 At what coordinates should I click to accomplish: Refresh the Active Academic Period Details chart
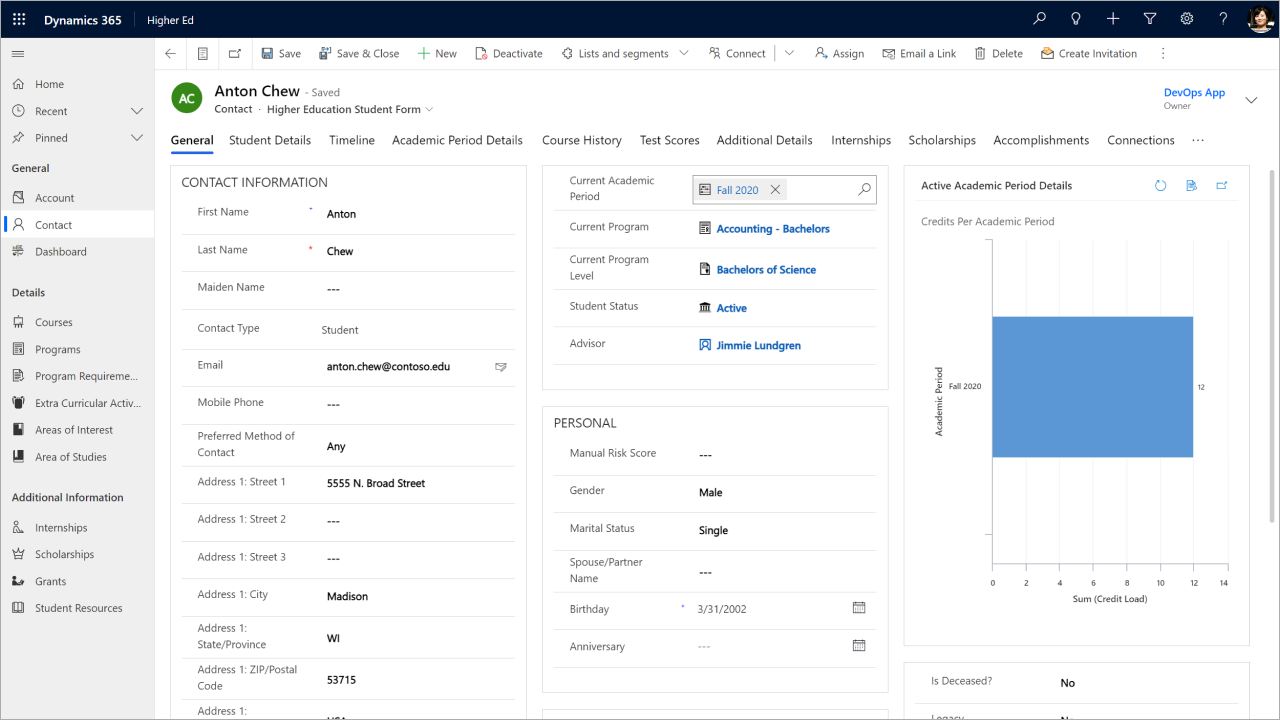(1160, 186)
